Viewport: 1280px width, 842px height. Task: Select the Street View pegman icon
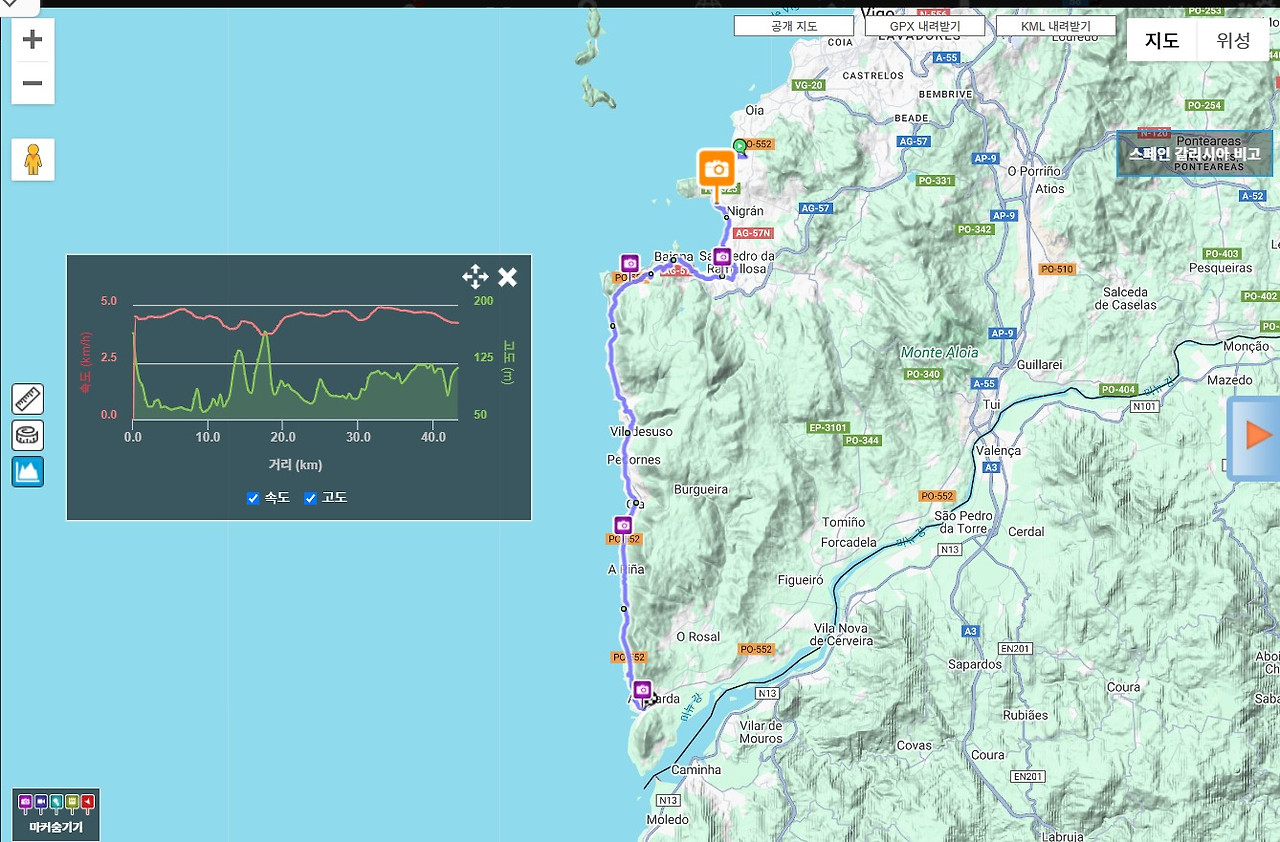33,160
